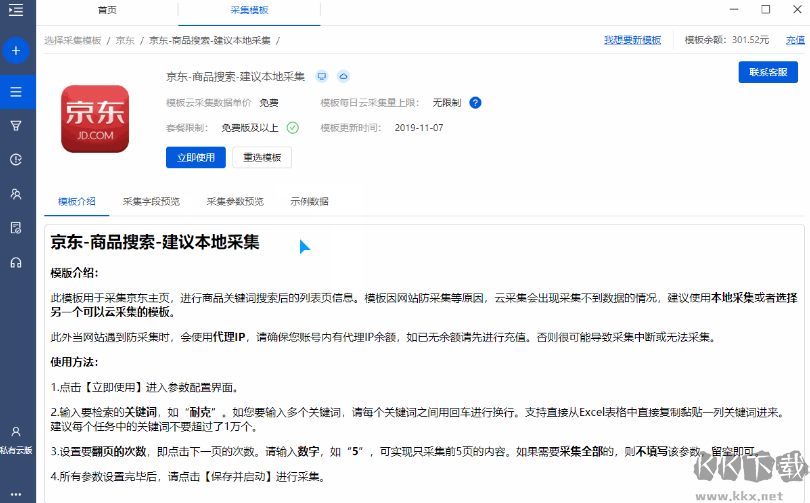Click the 重选模板 button
This screenshot has width=810, height=503.
(262, 158)
